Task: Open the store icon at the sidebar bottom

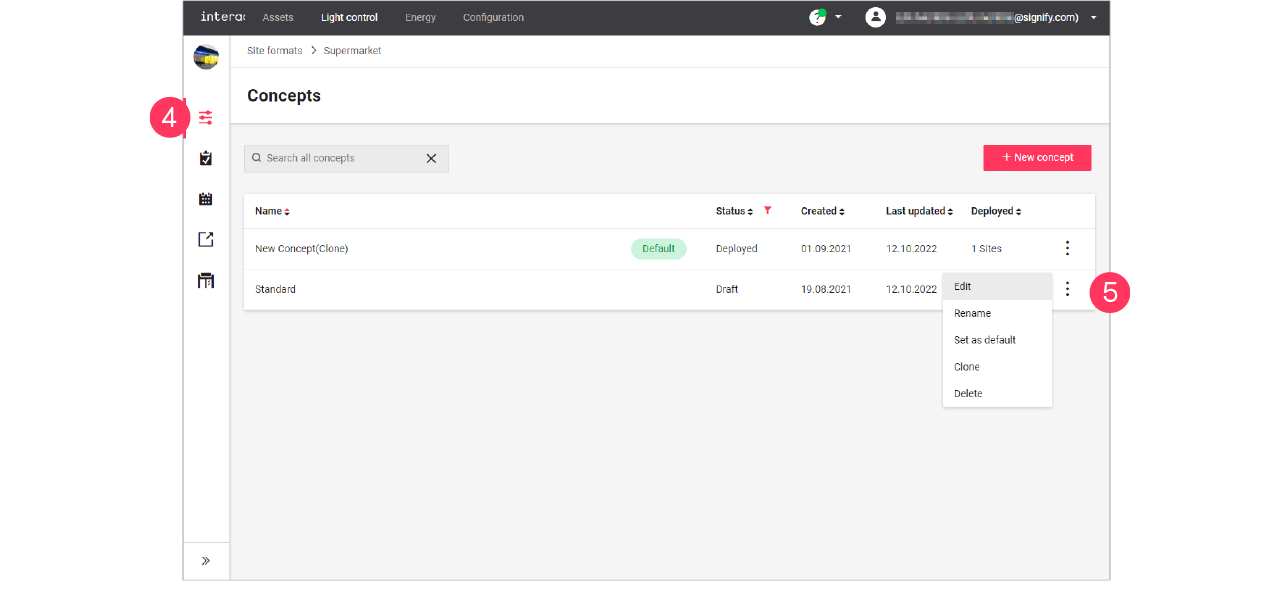Action: (x=205, y=280)
